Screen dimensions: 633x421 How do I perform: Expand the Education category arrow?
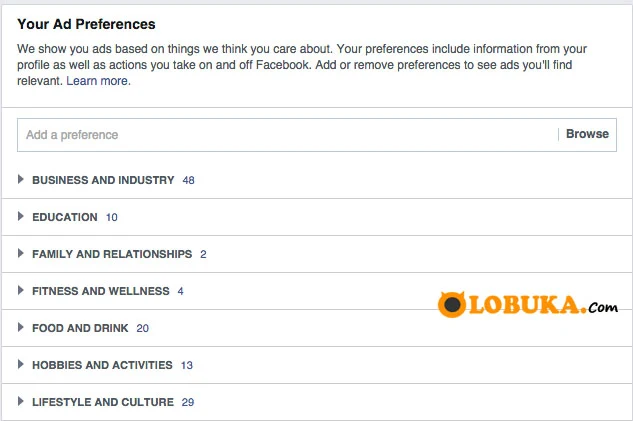coord(21,217)
